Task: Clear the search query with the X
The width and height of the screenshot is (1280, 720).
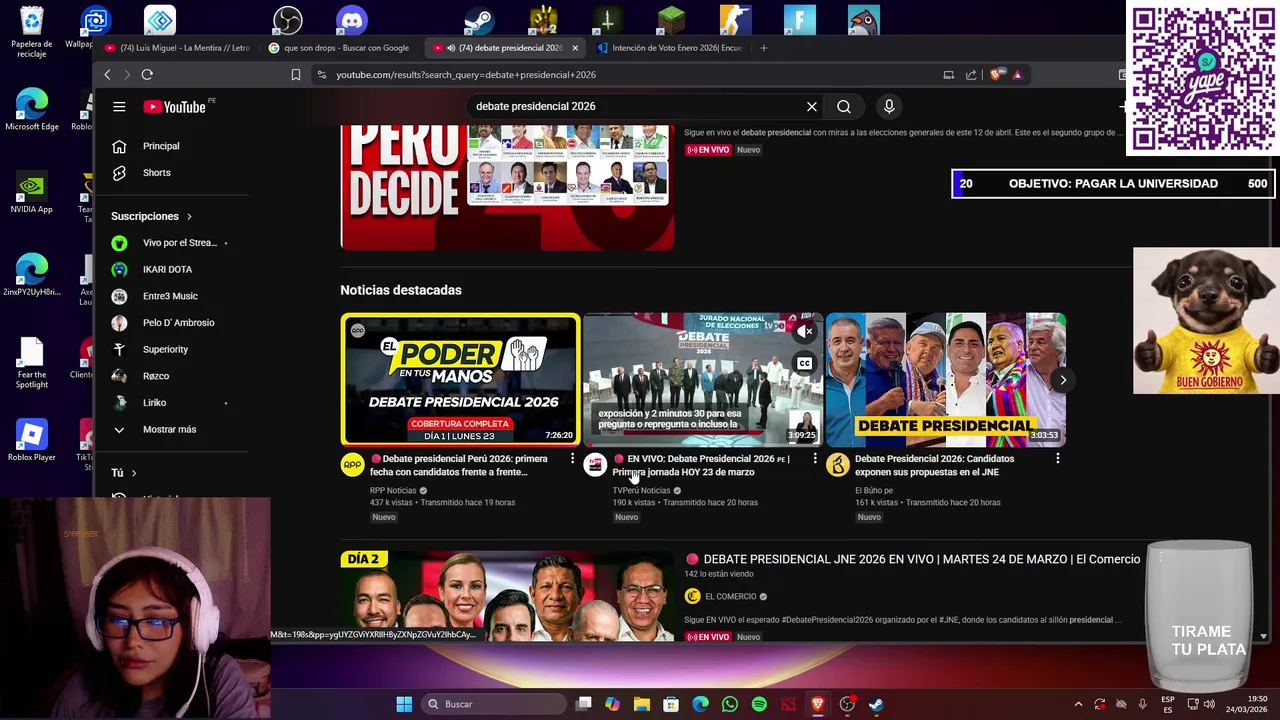Action: [x=812, y=107]
